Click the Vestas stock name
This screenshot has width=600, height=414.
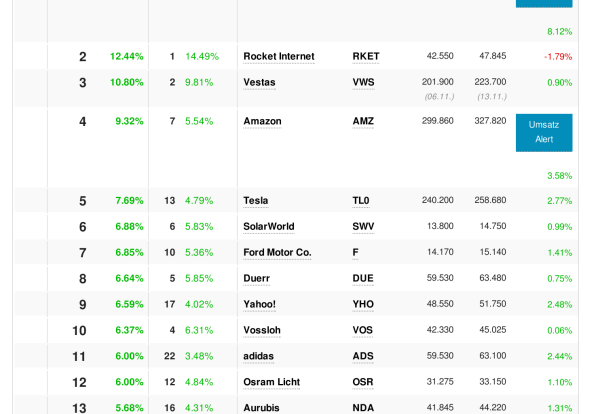tap(260, 82)
